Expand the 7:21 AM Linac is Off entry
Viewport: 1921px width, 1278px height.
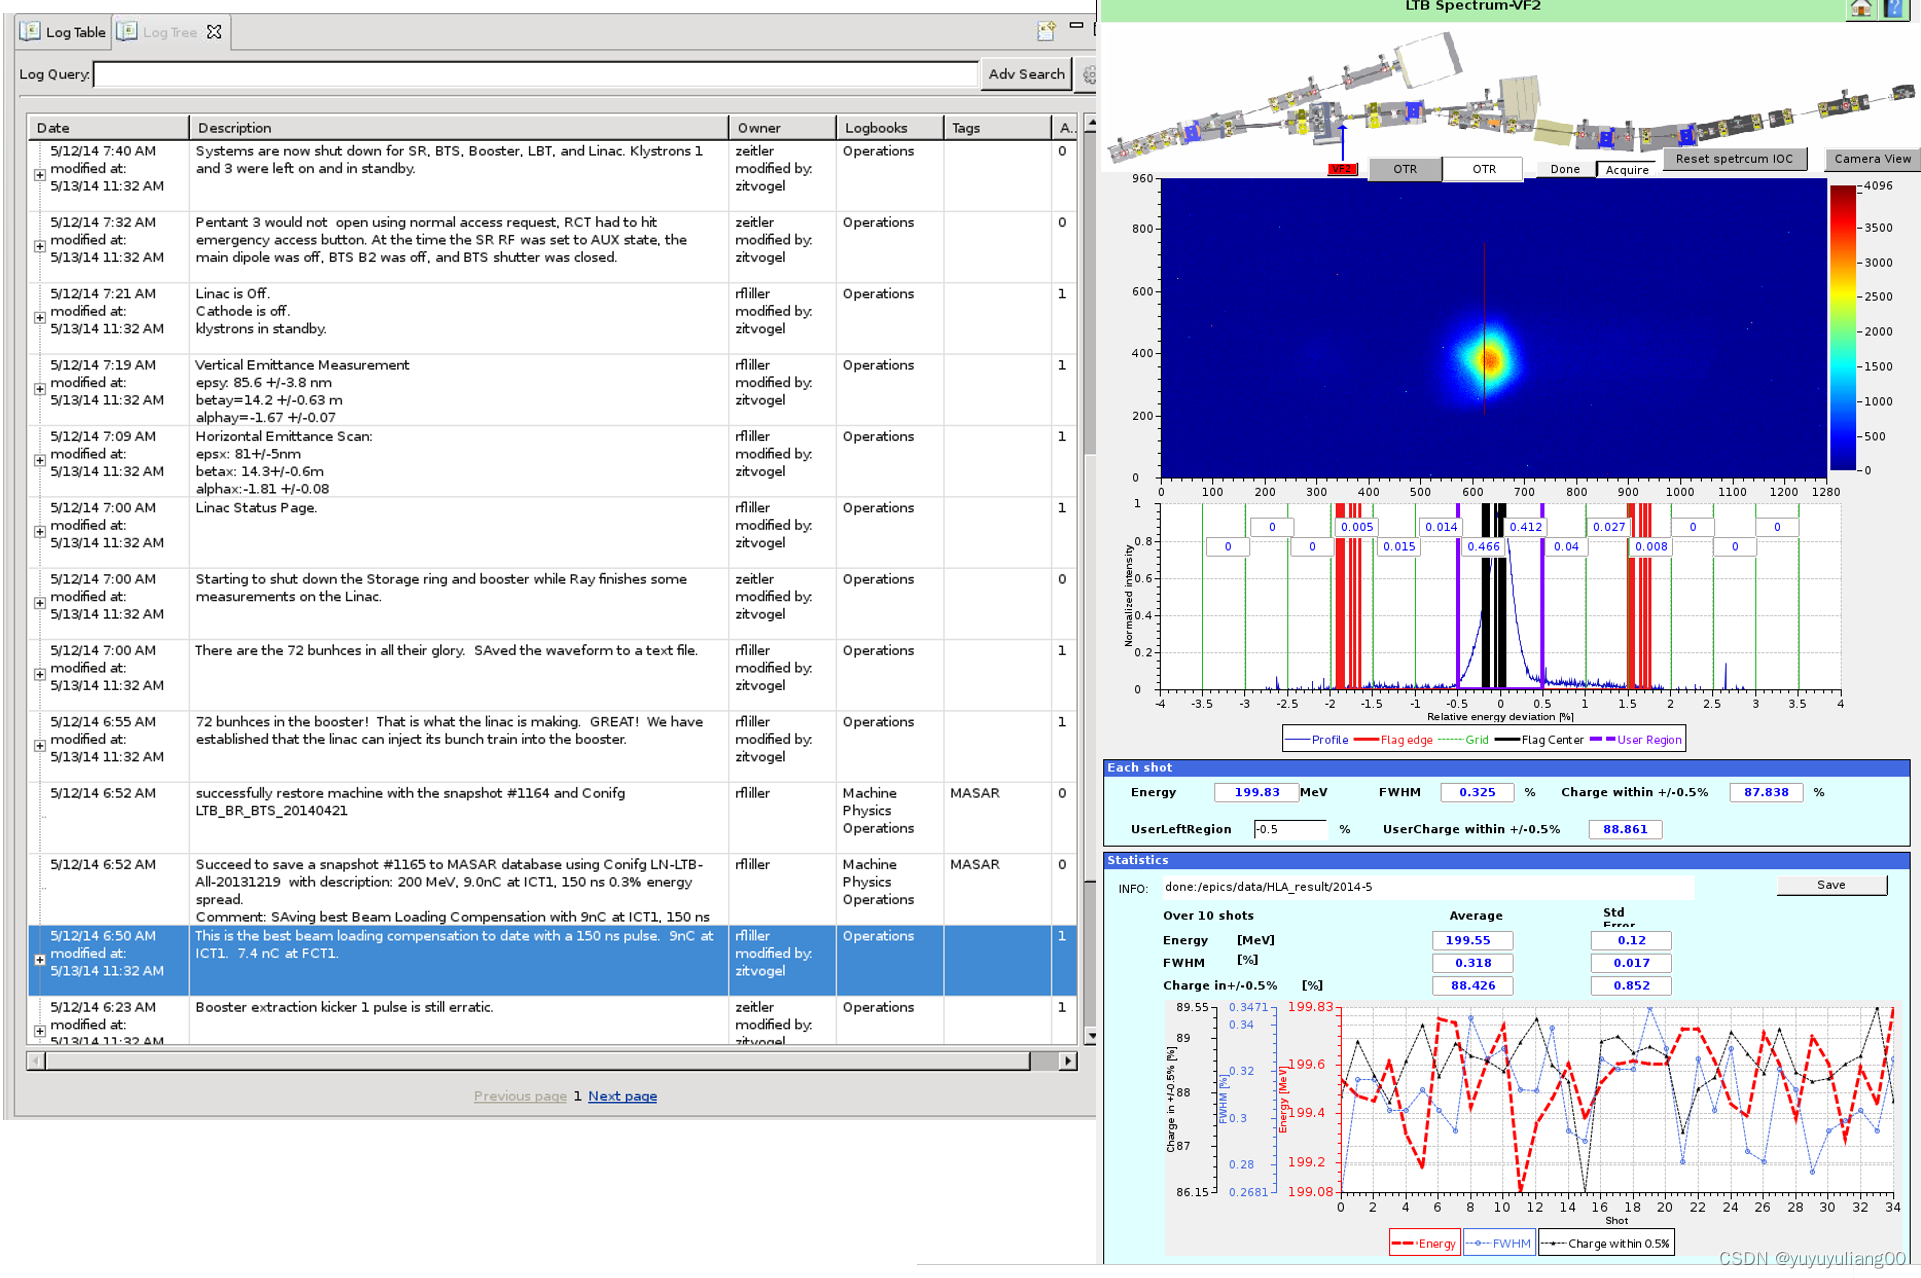[40, 317]
